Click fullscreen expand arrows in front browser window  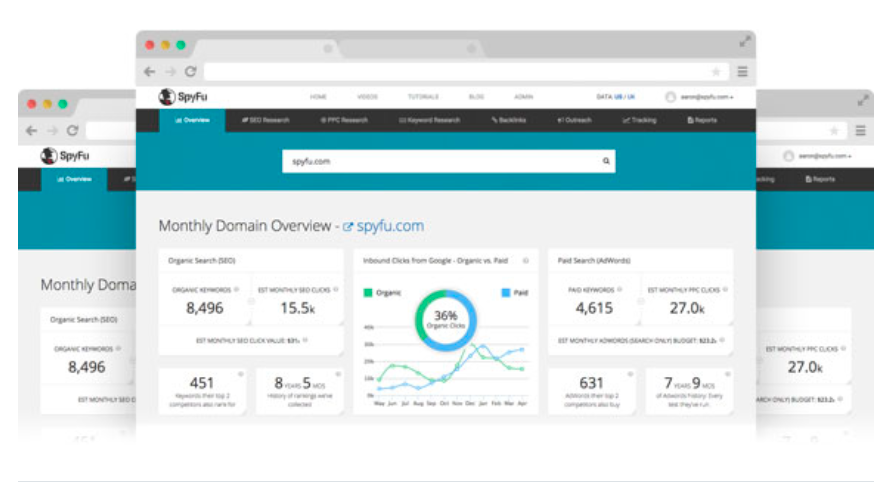tap(745, 42)
